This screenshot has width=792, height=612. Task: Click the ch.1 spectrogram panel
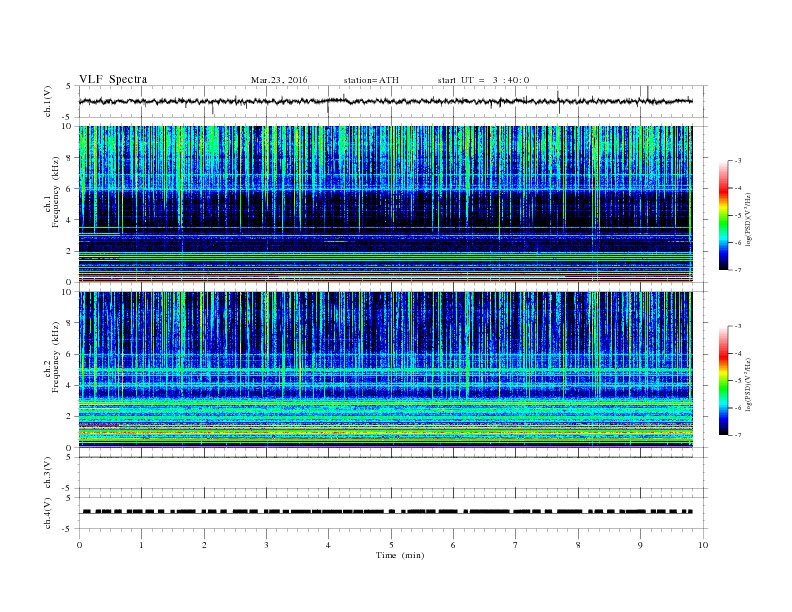pos(386,204)
